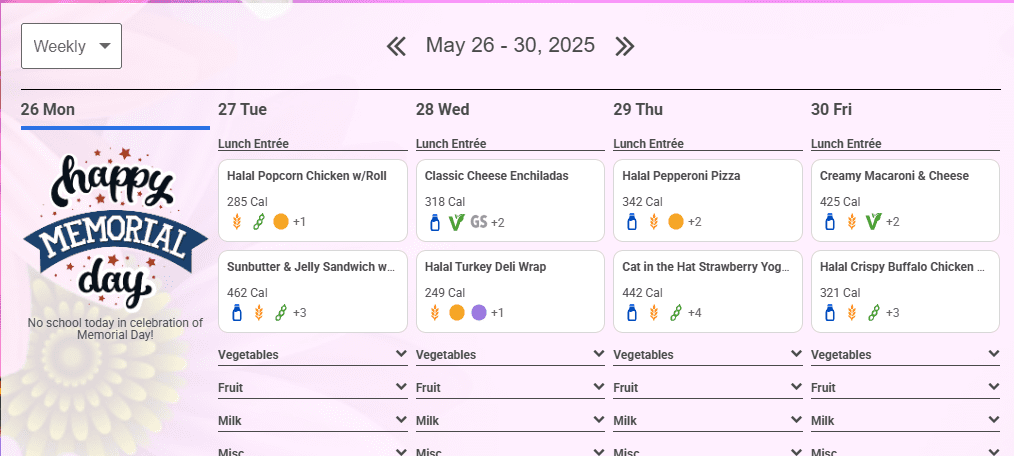Expand Vegetables section for Tuesday 27
The height and width of the screenshot is (456, 1014).
[313, 354]
